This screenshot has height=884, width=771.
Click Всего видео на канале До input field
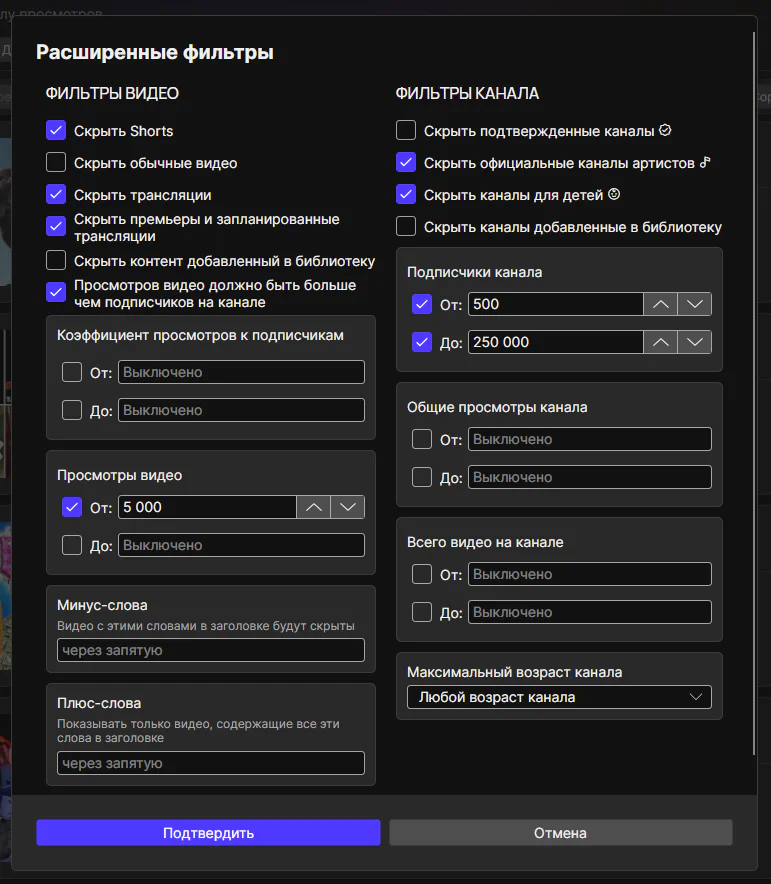(590, 612)
